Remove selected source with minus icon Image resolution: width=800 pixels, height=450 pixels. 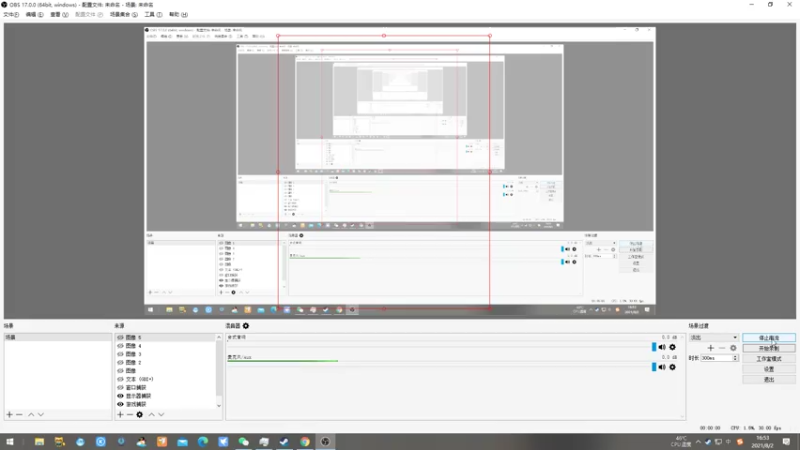coord(130,415)
